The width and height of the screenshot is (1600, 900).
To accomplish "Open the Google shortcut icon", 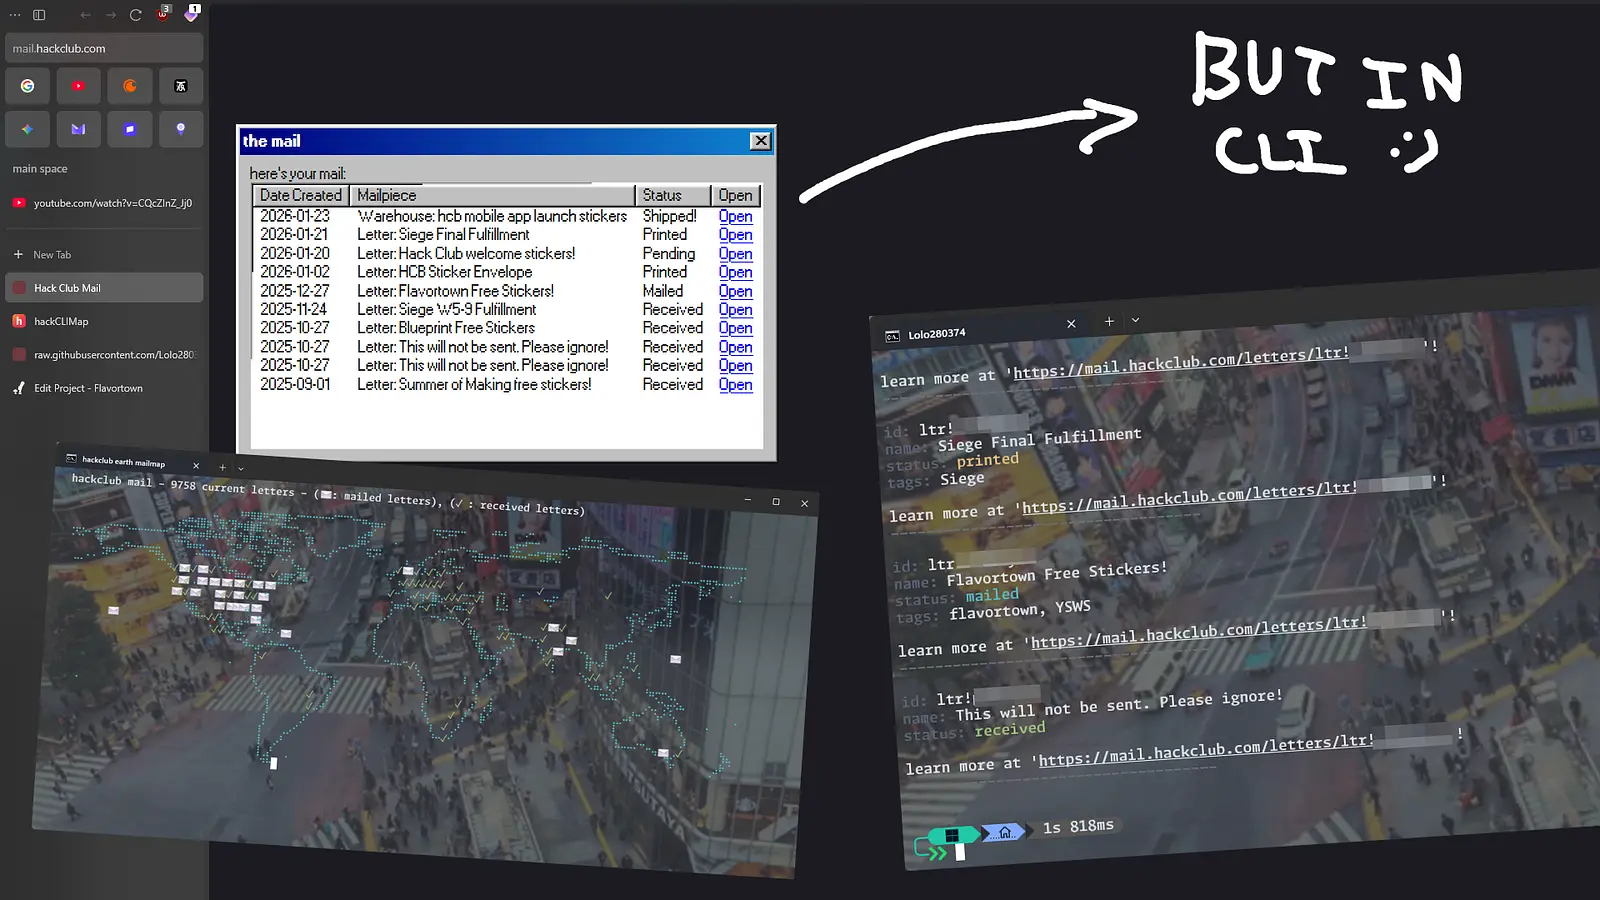I will 27,86.
